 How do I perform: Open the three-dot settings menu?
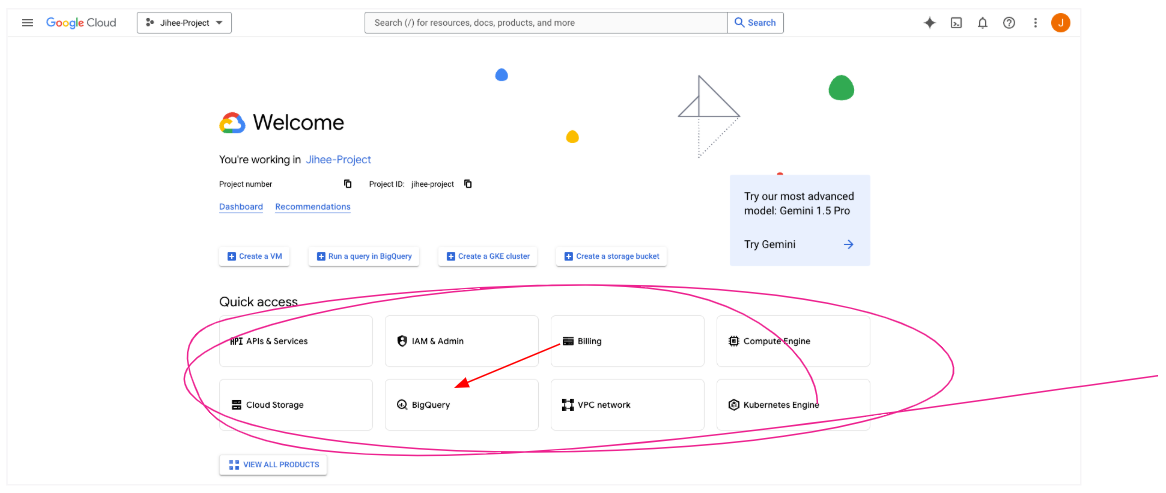click(1035, 23)
